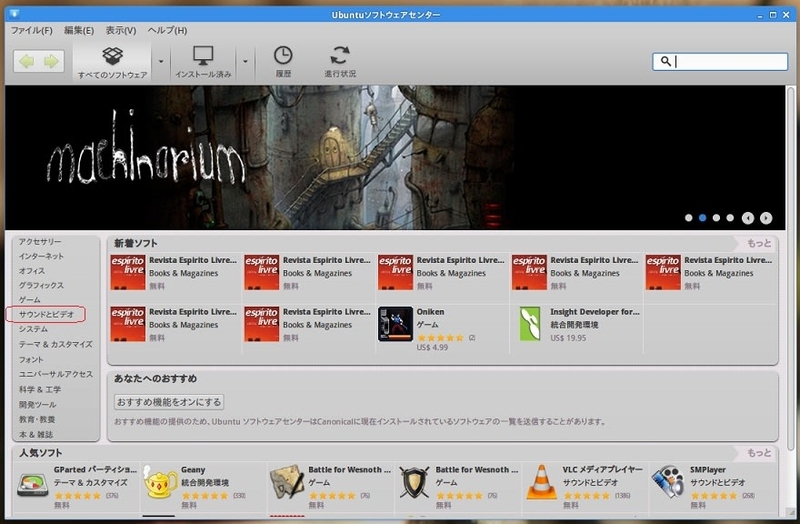Click the VLC star rating
Image resolution: width=800 pixels, height=524 pixels.
(x=586, y=495)
